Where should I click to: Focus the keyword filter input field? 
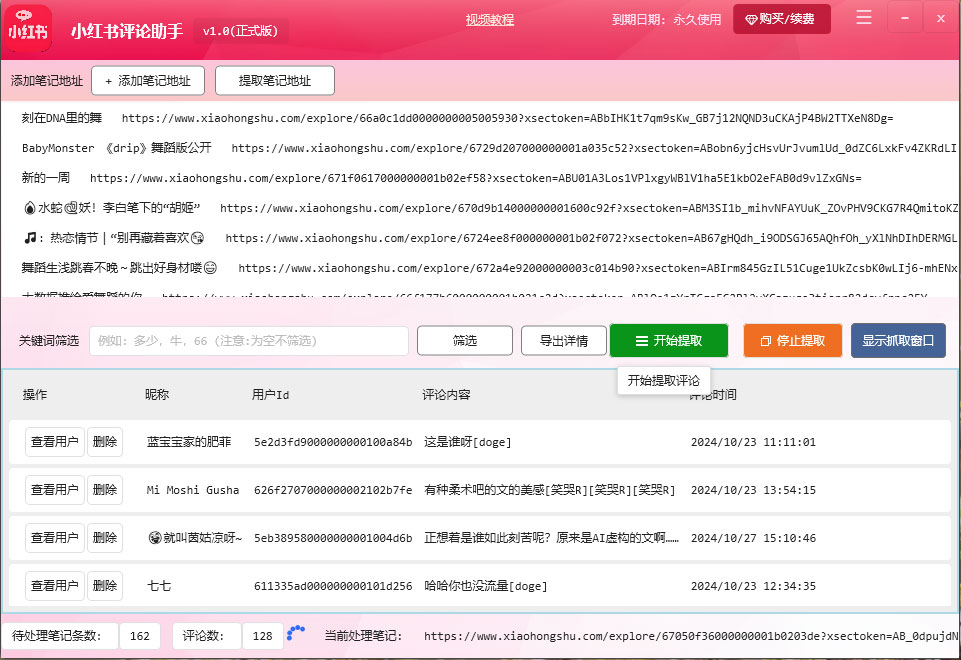coord(248,341)
